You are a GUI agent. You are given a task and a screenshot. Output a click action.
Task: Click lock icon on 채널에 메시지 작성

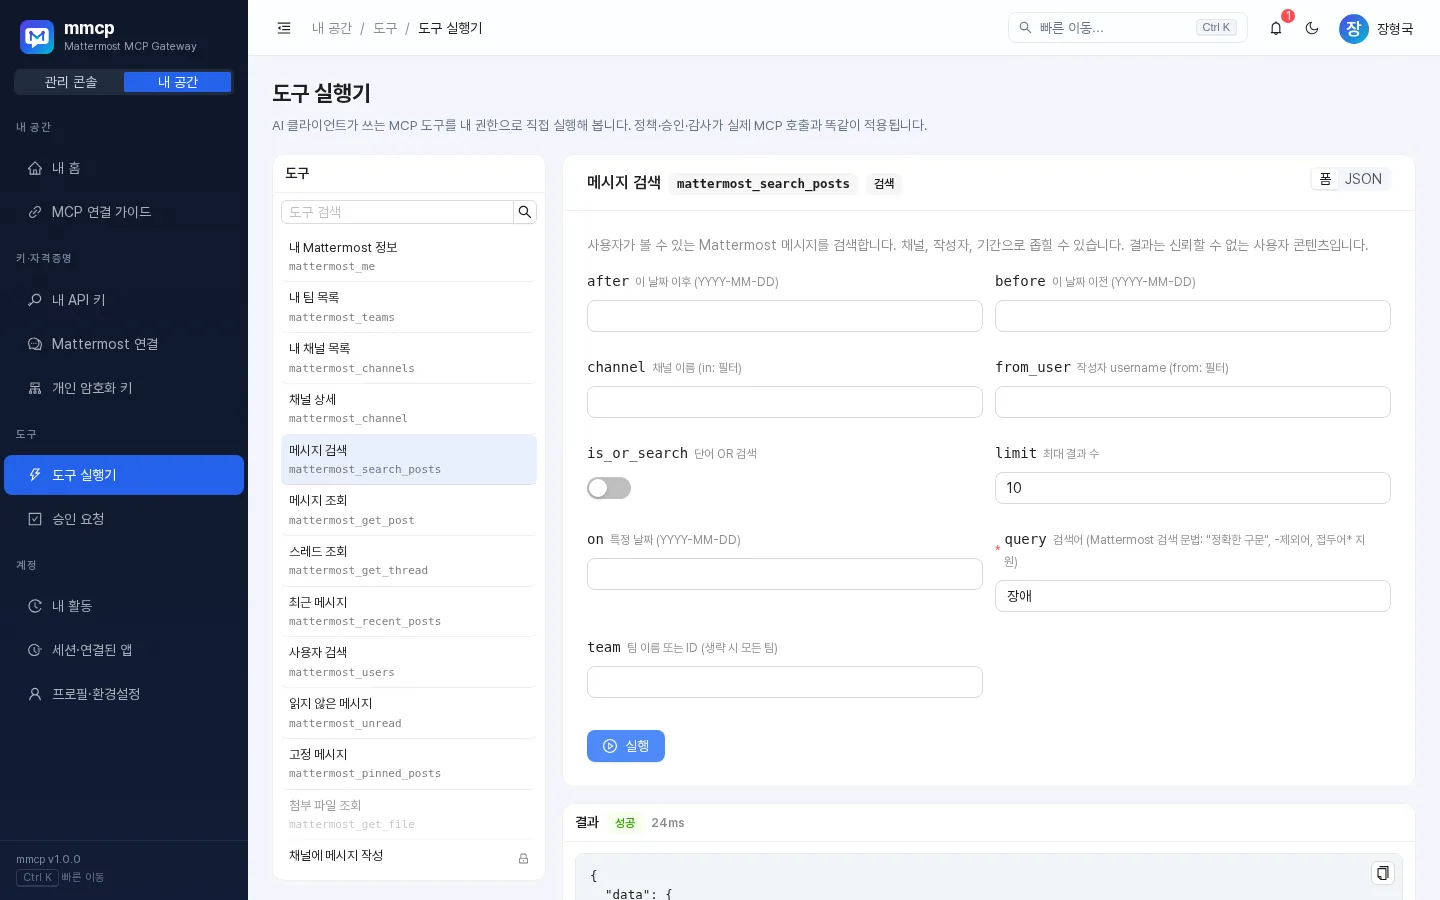(523, 858)
